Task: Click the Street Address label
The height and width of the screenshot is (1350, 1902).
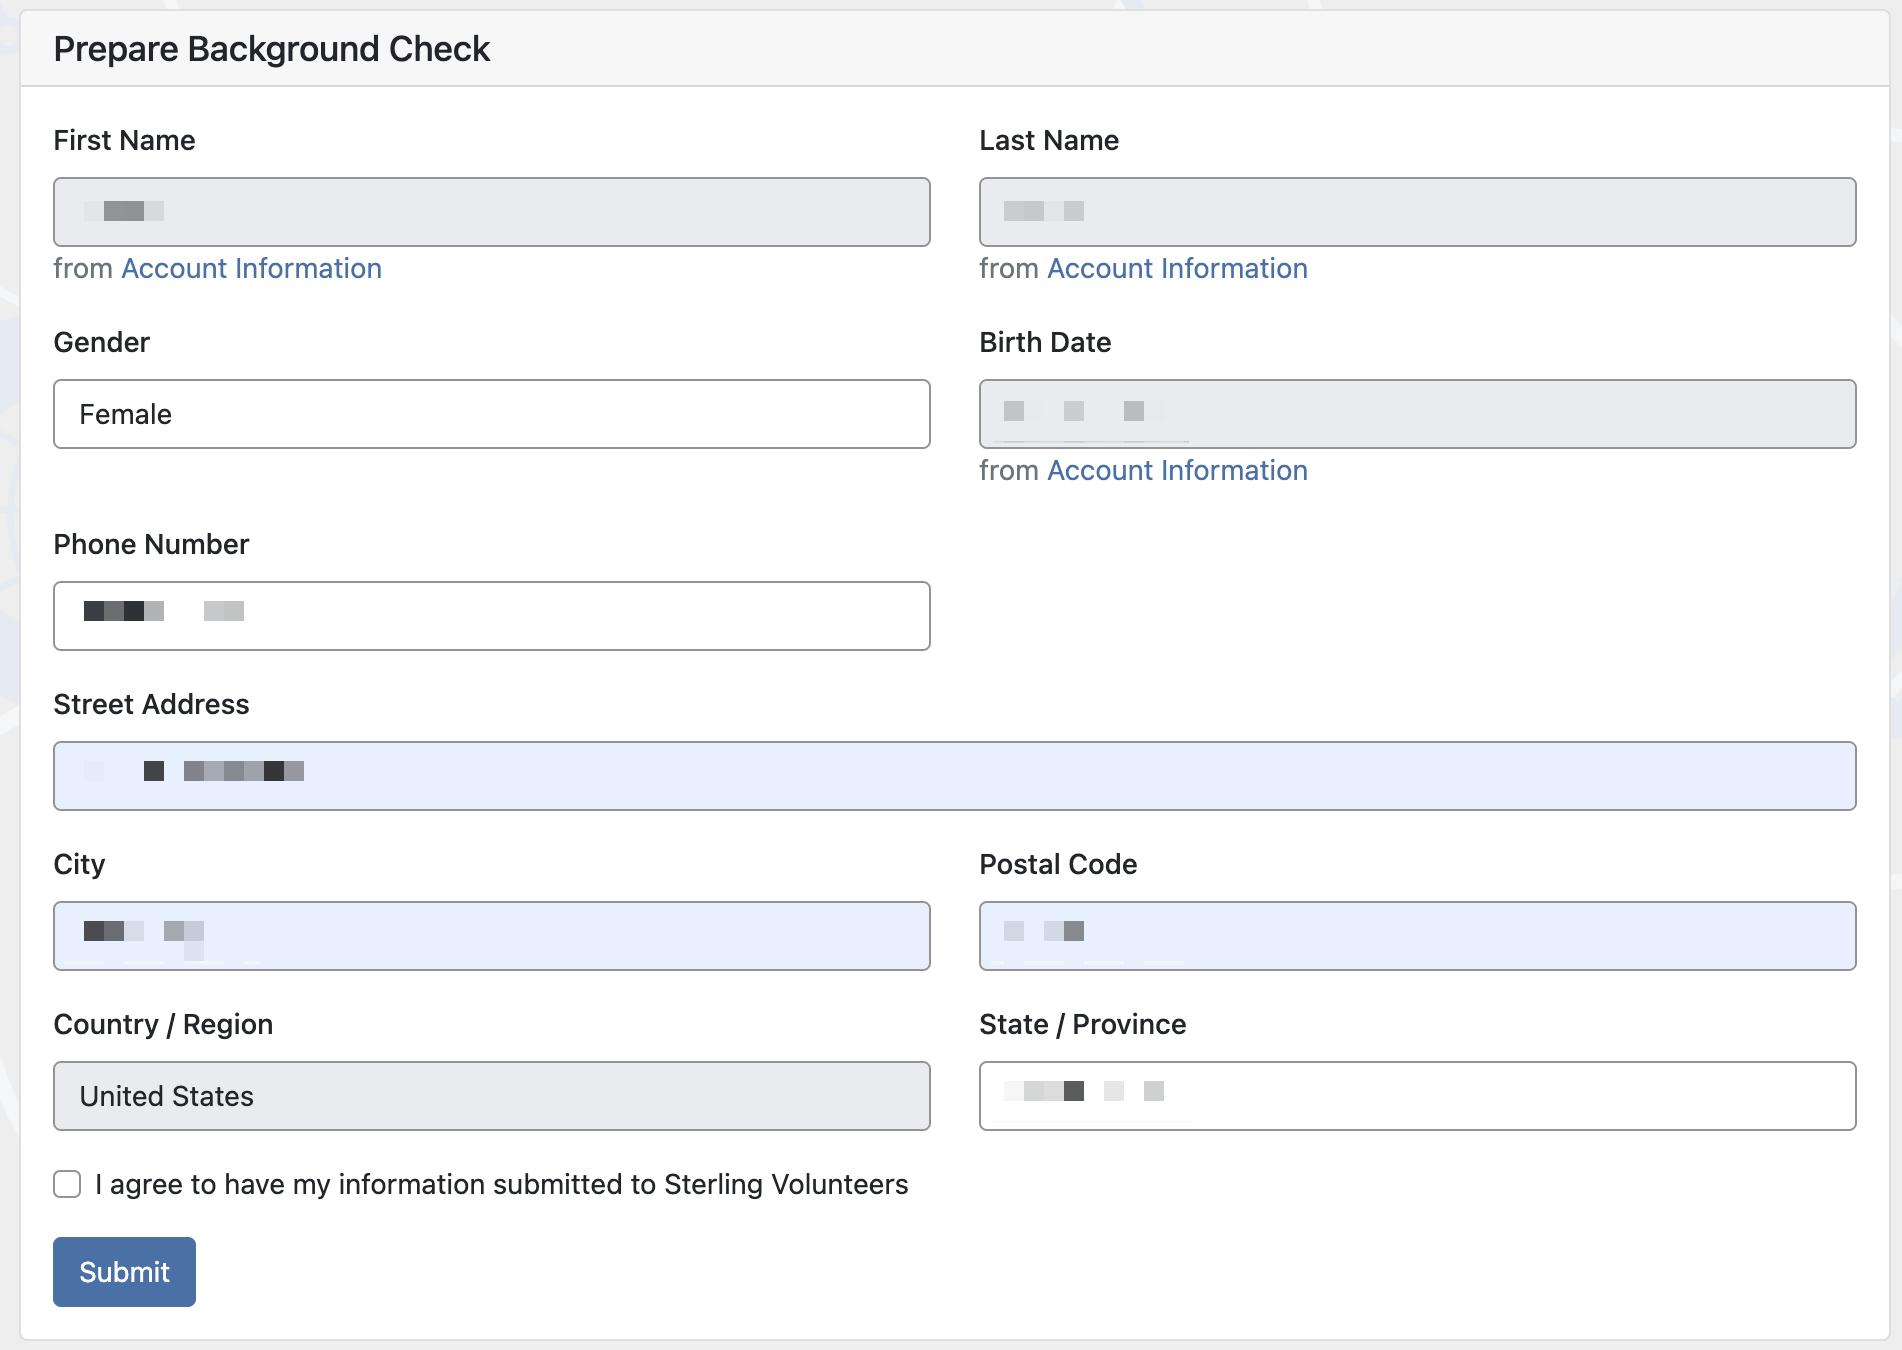Action: click(x=151, y=704)
